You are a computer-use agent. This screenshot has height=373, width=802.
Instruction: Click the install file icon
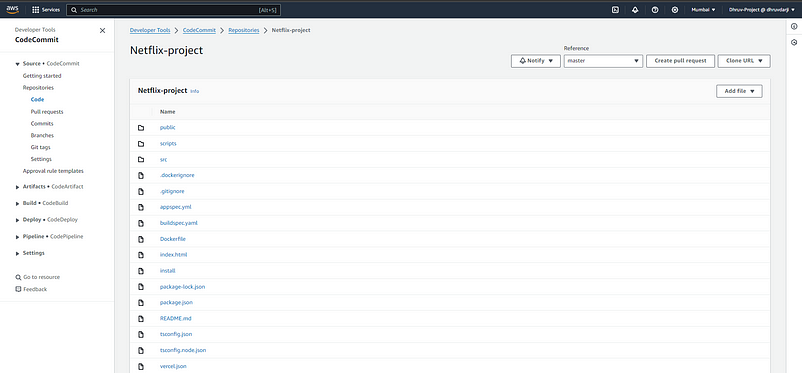(x=141, y=271)
